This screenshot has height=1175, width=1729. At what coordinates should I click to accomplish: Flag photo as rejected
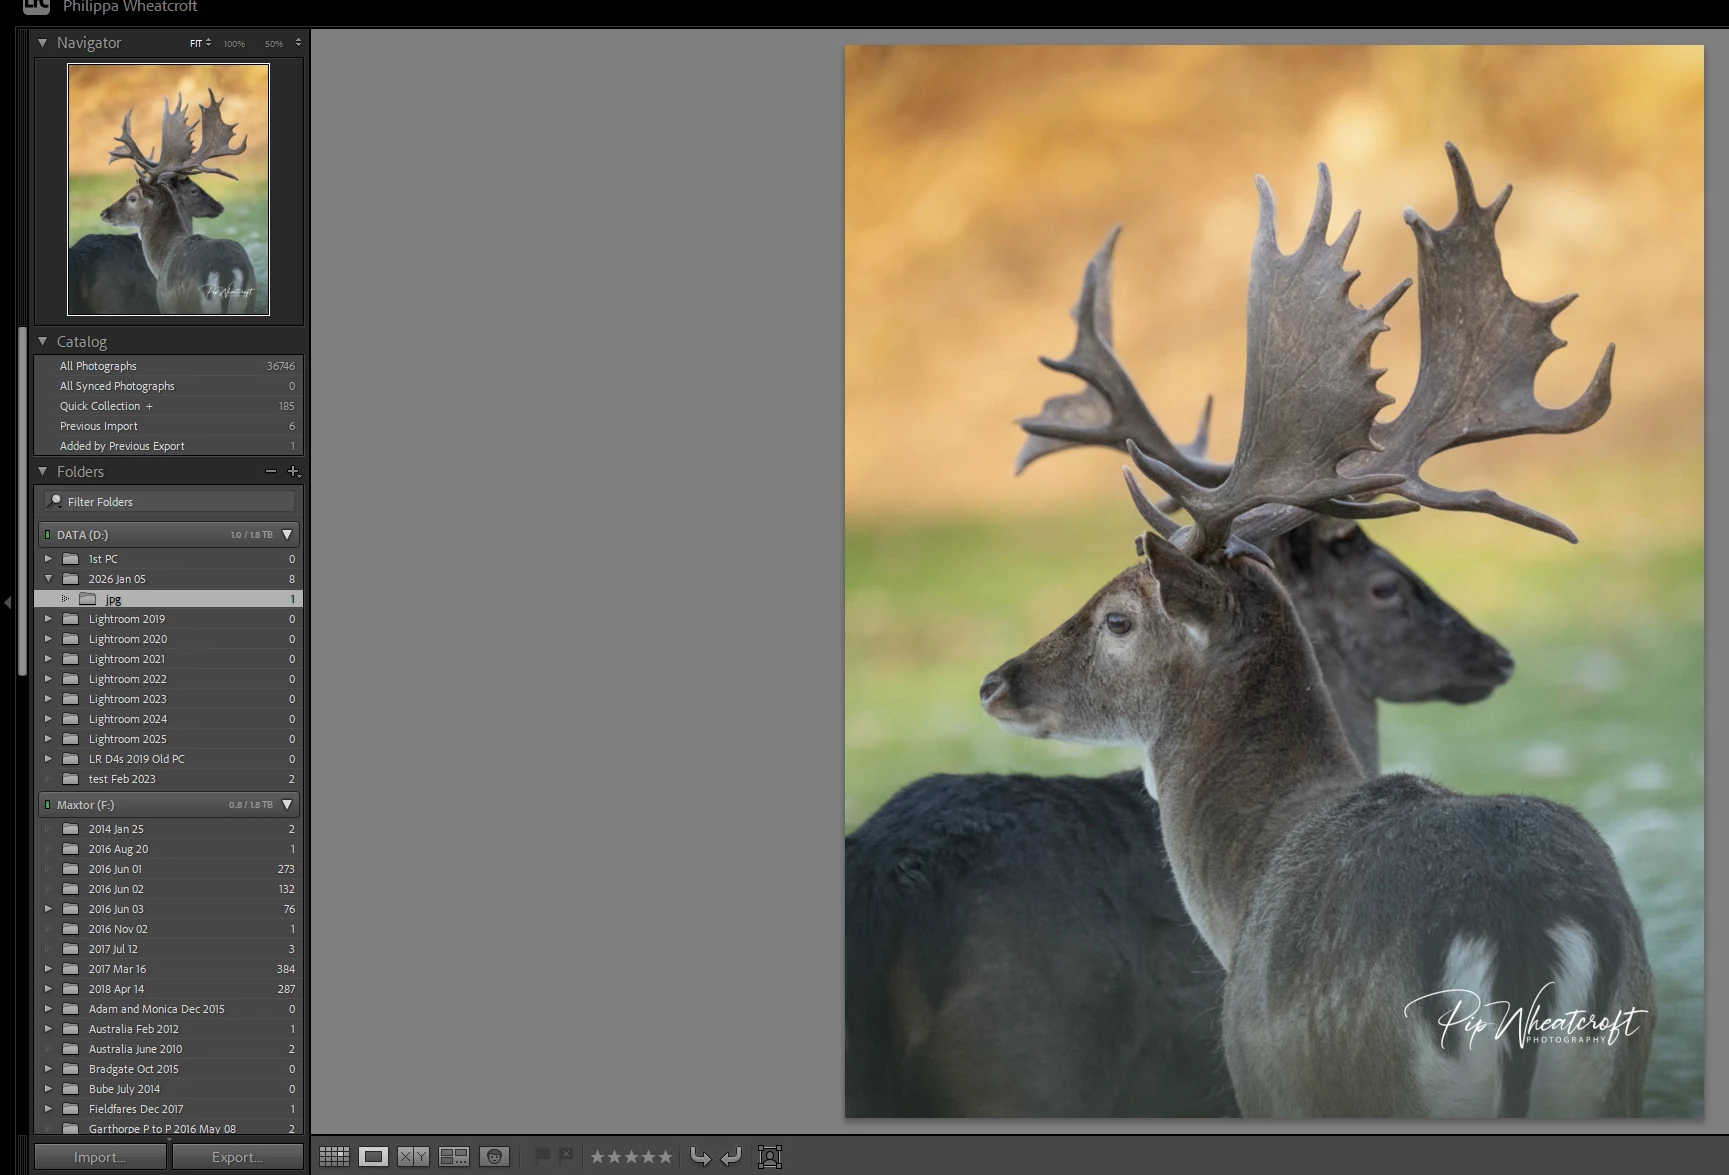pos(566,1156)
